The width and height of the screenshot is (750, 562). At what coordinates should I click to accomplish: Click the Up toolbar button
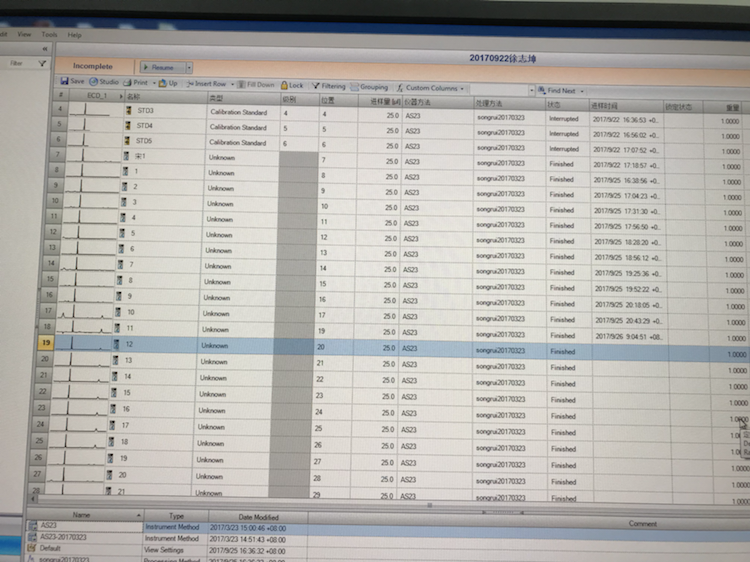pyautogui.click(x=168, y=83)
